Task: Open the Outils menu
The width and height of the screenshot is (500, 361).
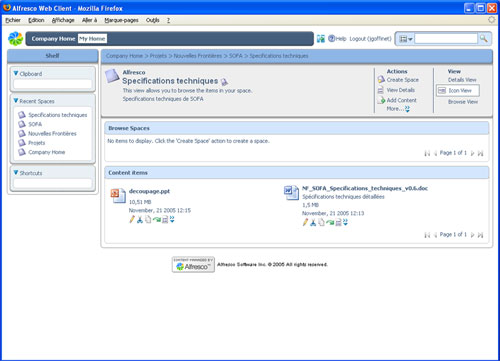Action: tap(152, 20)
